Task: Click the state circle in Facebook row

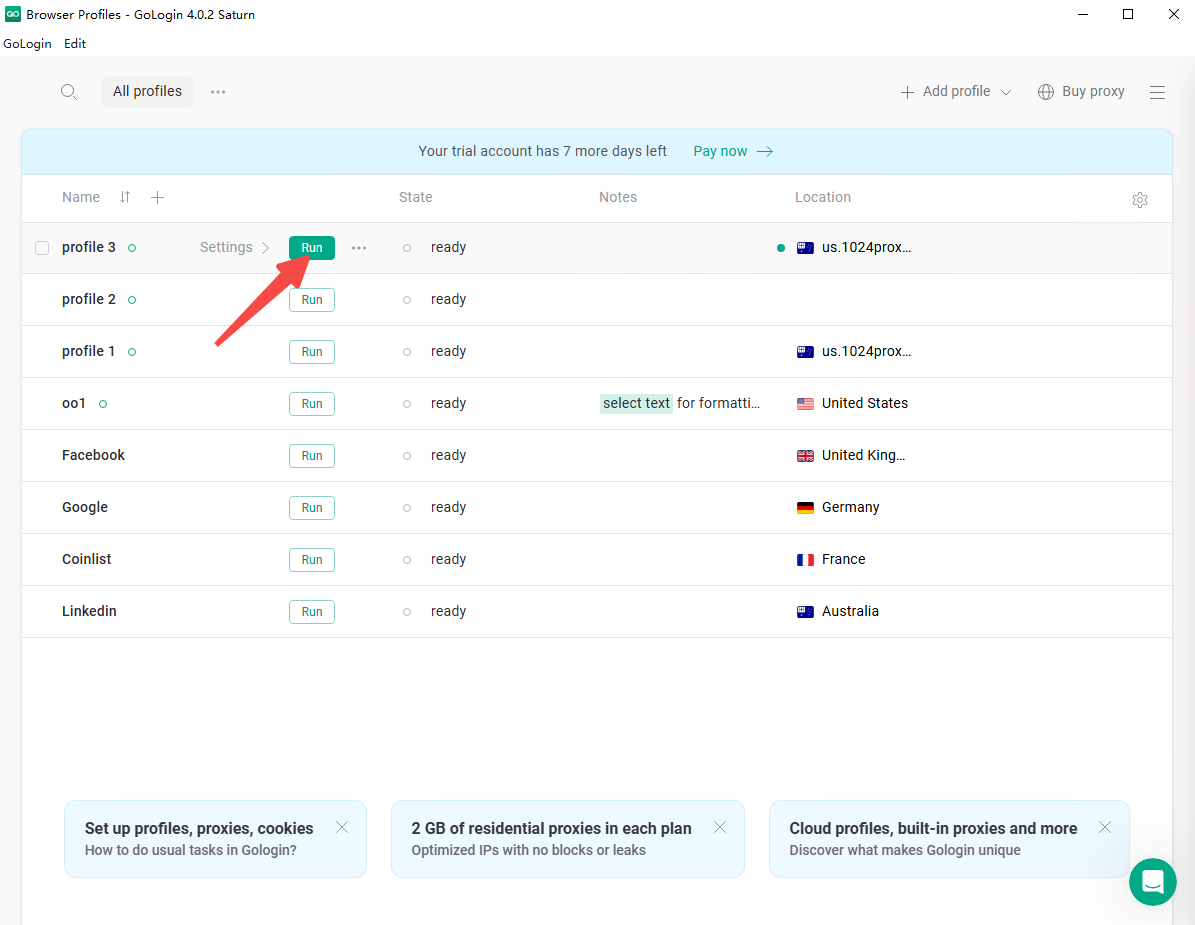Action: (x=407, y=456)
